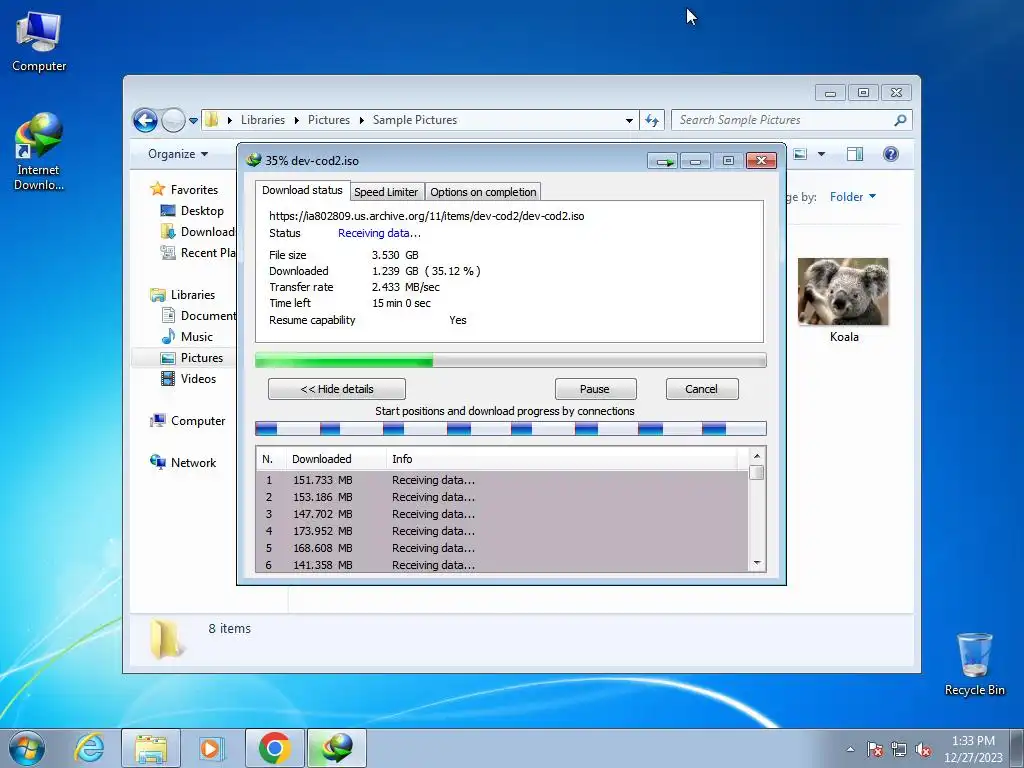Open the Explorer recent locations dropdown arrow
1024x768 pixels.
click(x=193, y=120)
